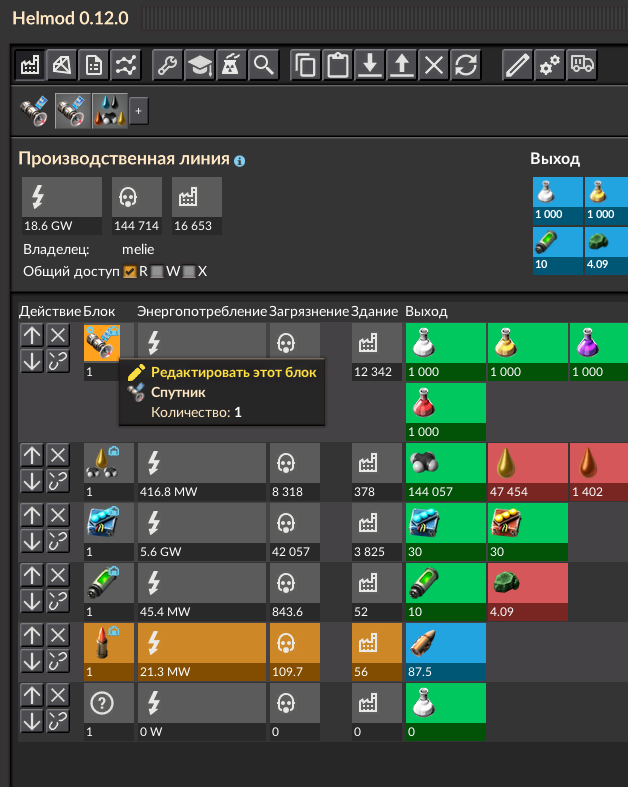Remove the 416.8 MW block row

[x=58, y=455]
